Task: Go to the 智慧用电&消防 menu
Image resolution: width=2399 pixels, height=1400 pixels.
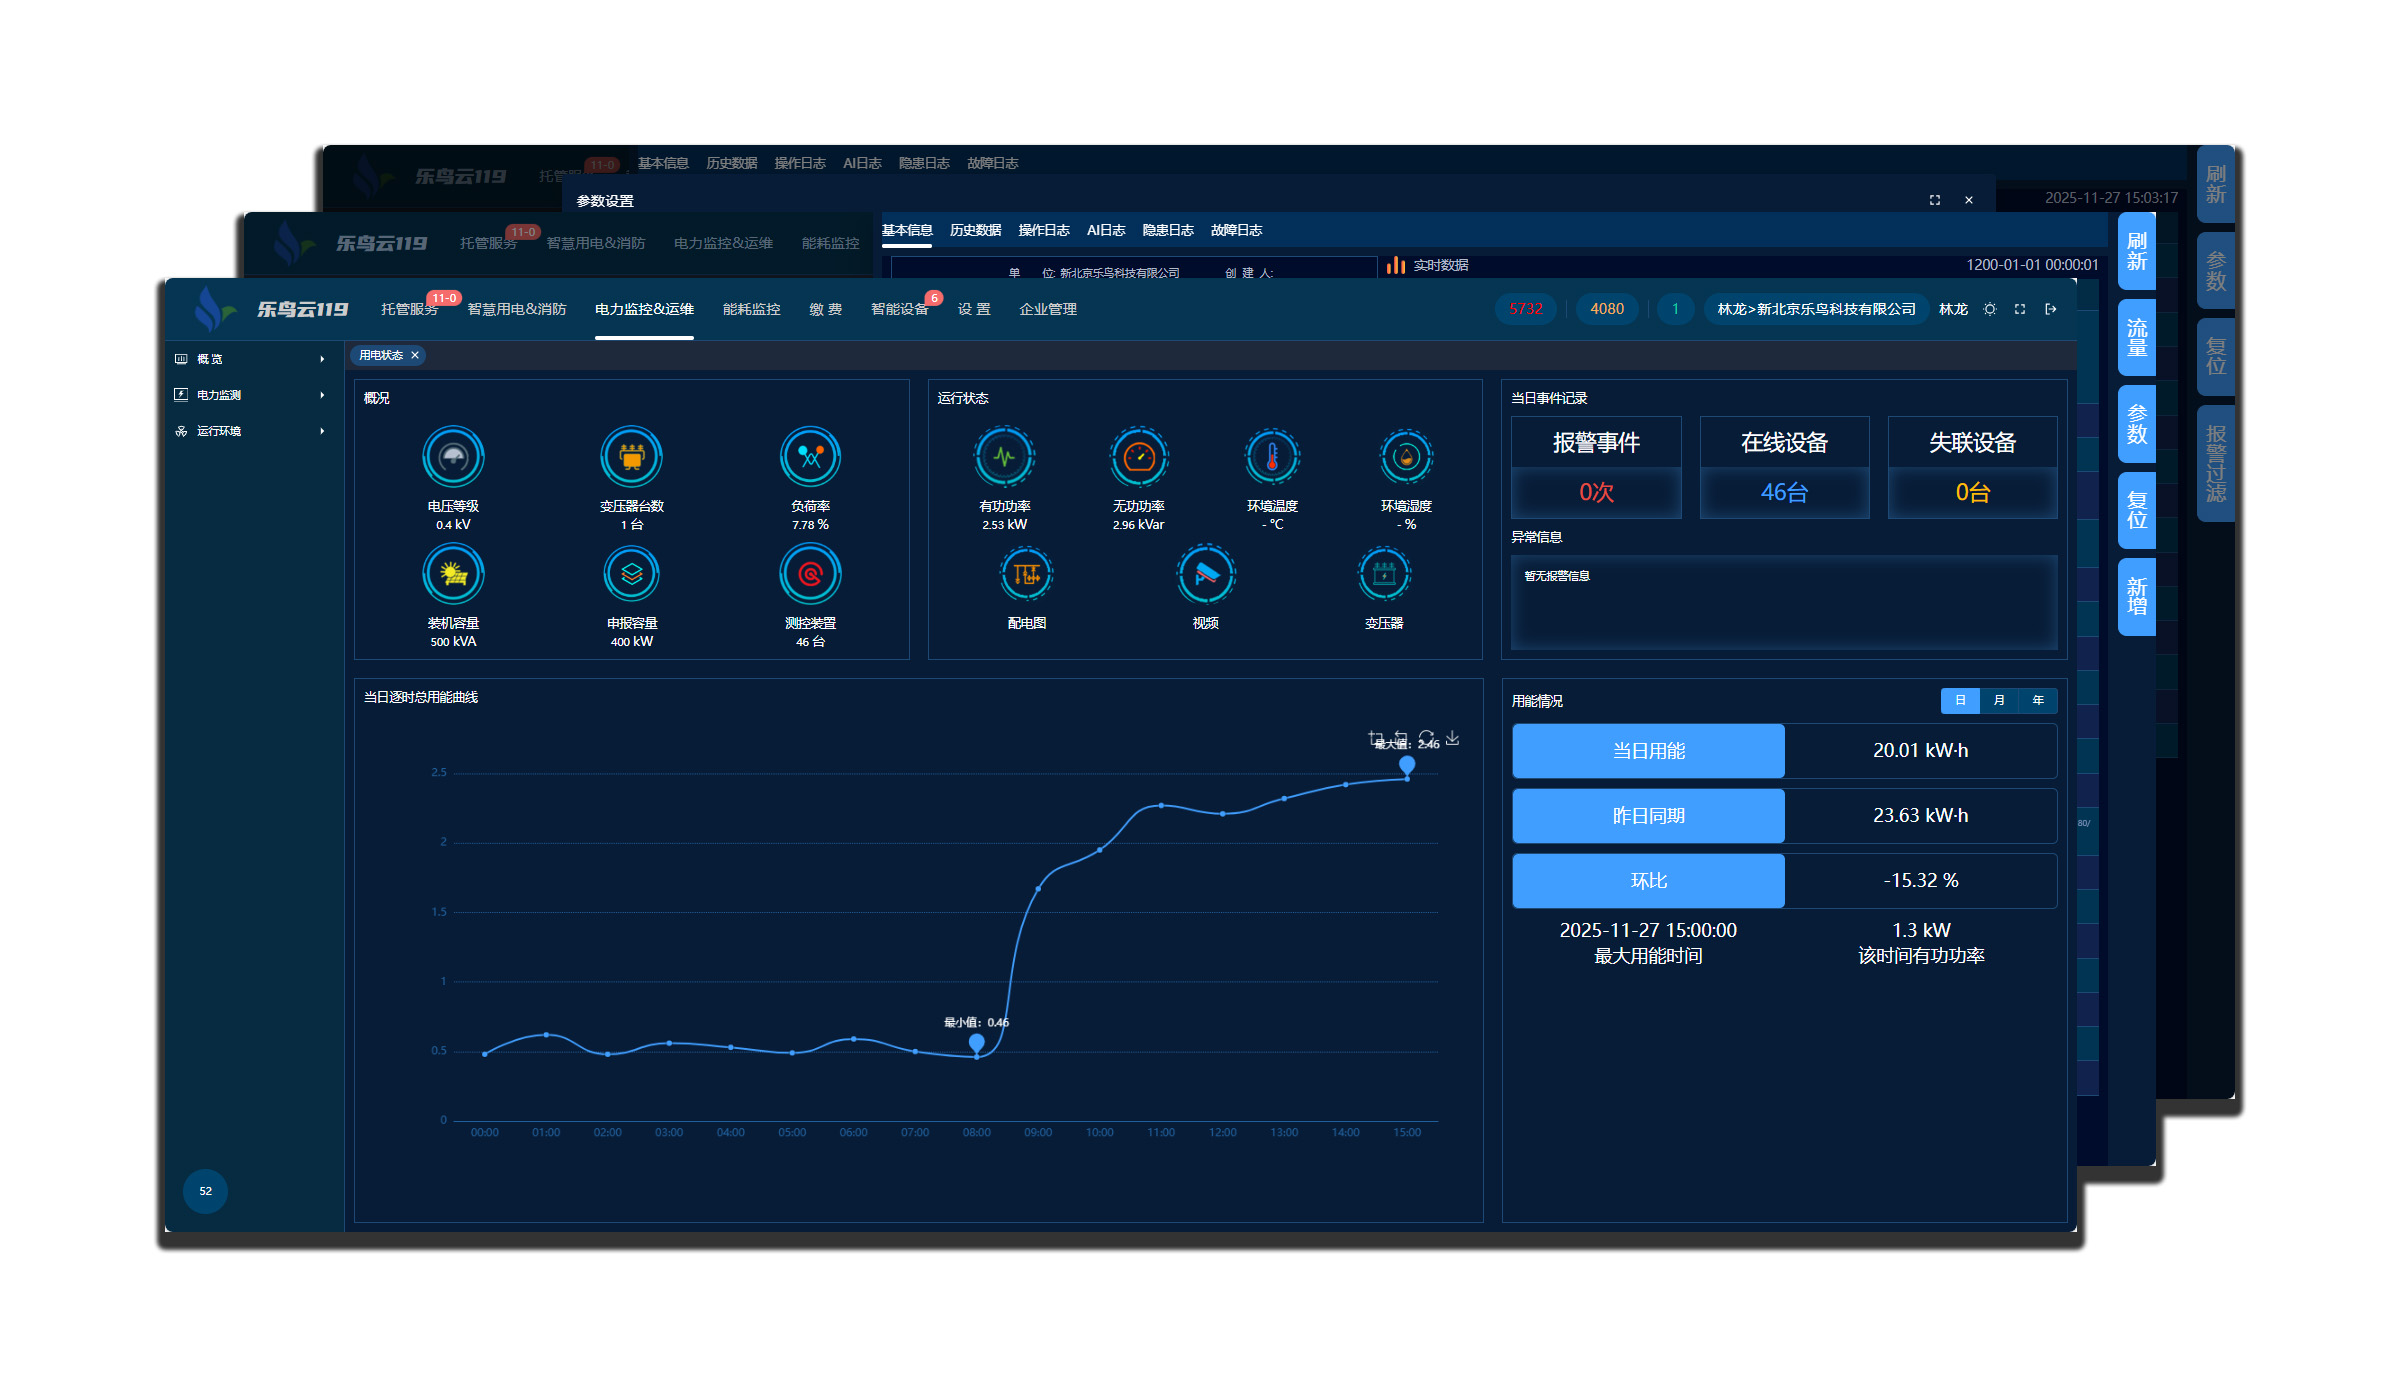Action: 517,309
